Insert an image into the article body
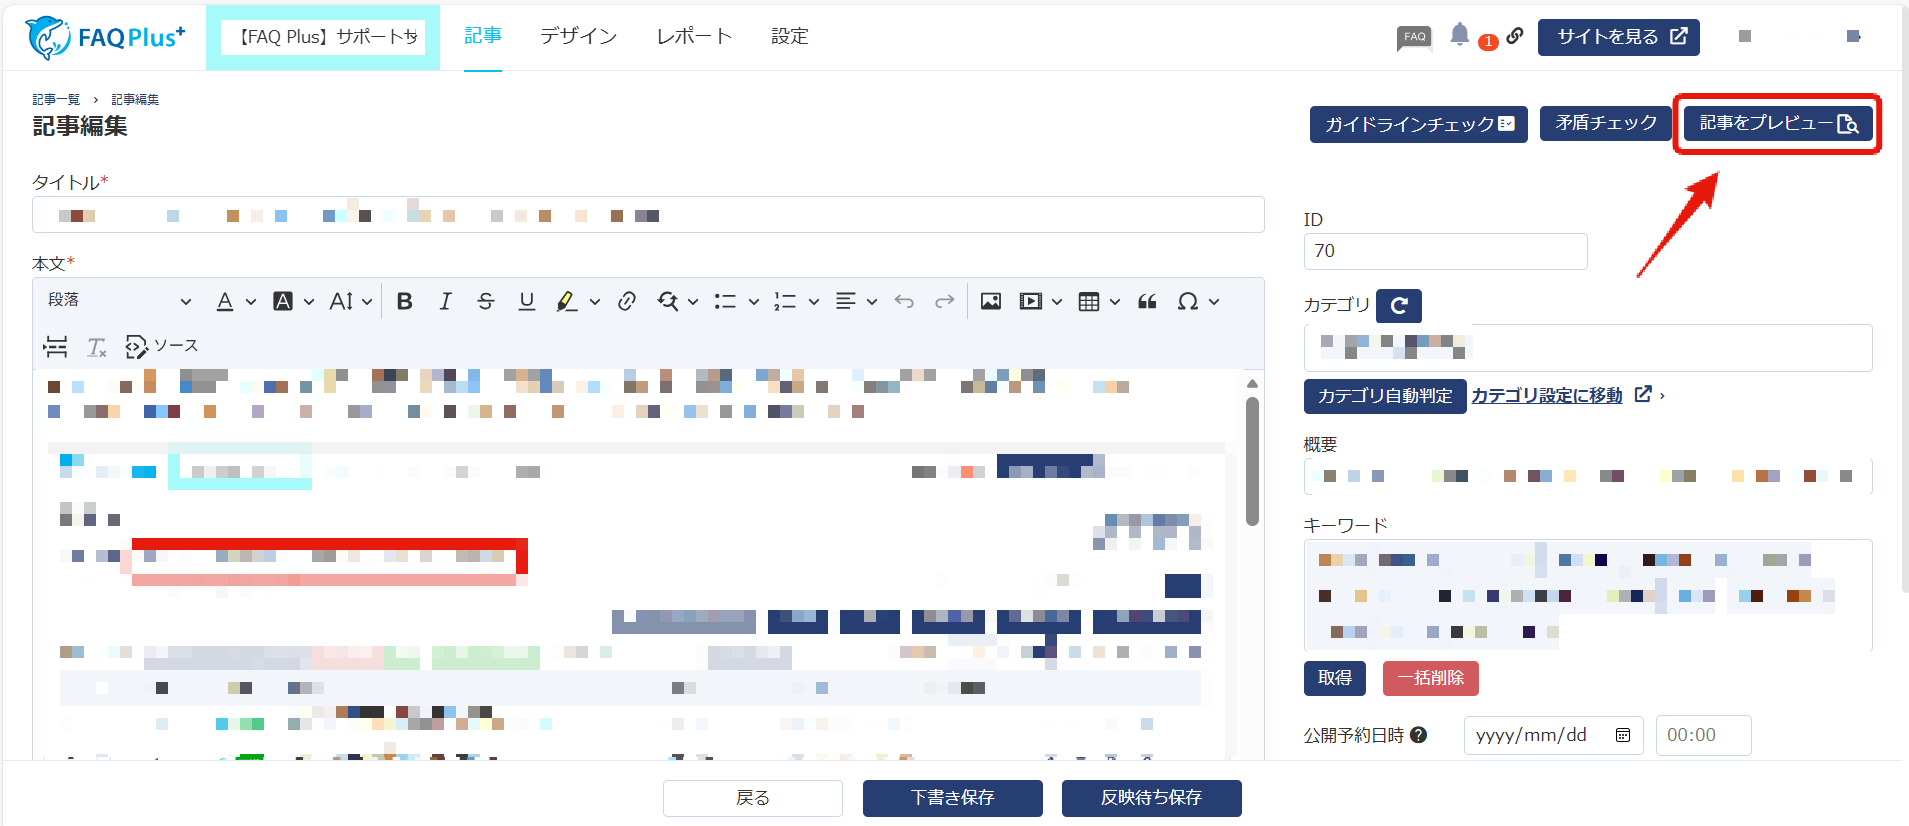 pos(990,301)
